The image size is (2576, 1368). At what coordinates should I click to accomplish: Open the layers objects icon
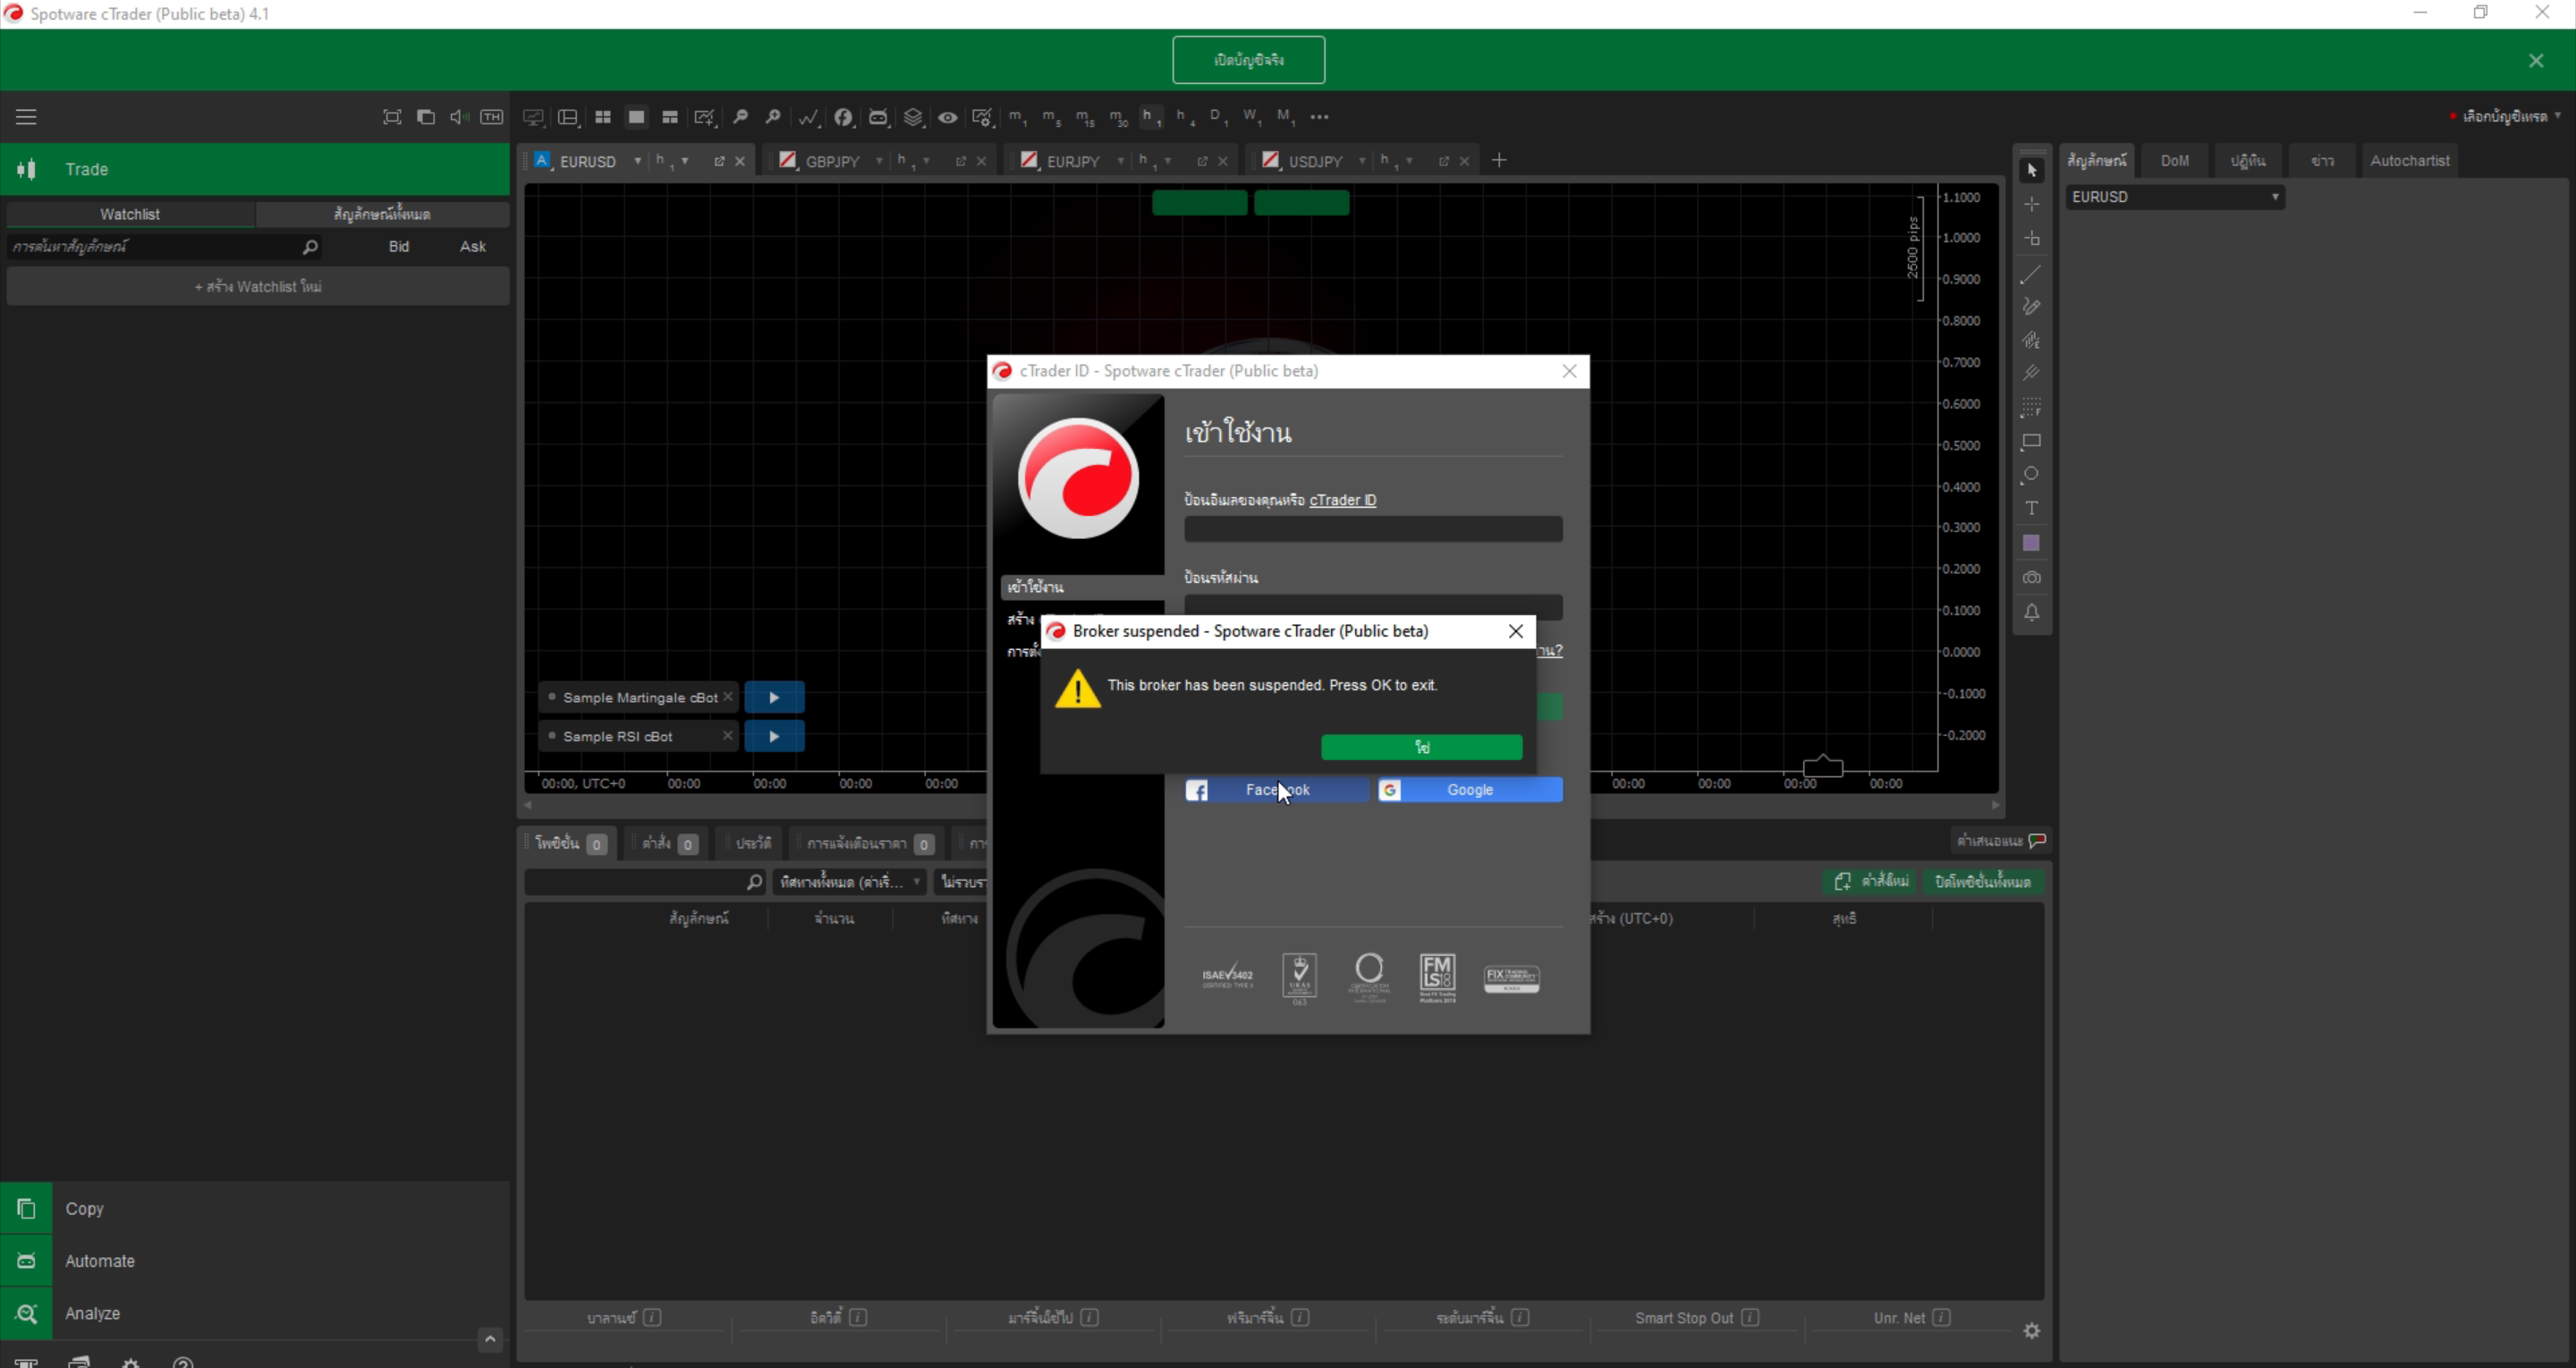(x=913, y=117)
